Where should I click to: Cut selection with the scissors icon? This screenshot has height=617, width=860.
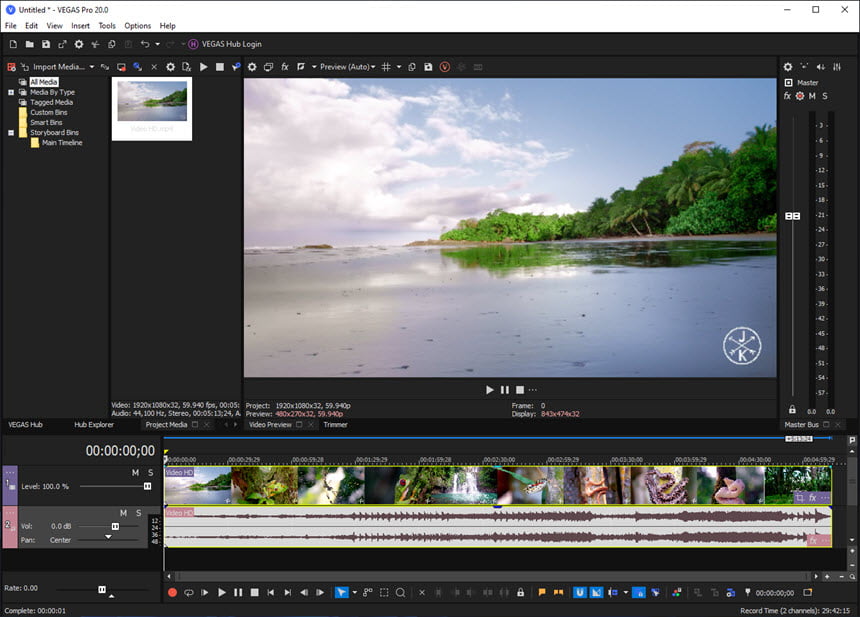tap(95, 44)
